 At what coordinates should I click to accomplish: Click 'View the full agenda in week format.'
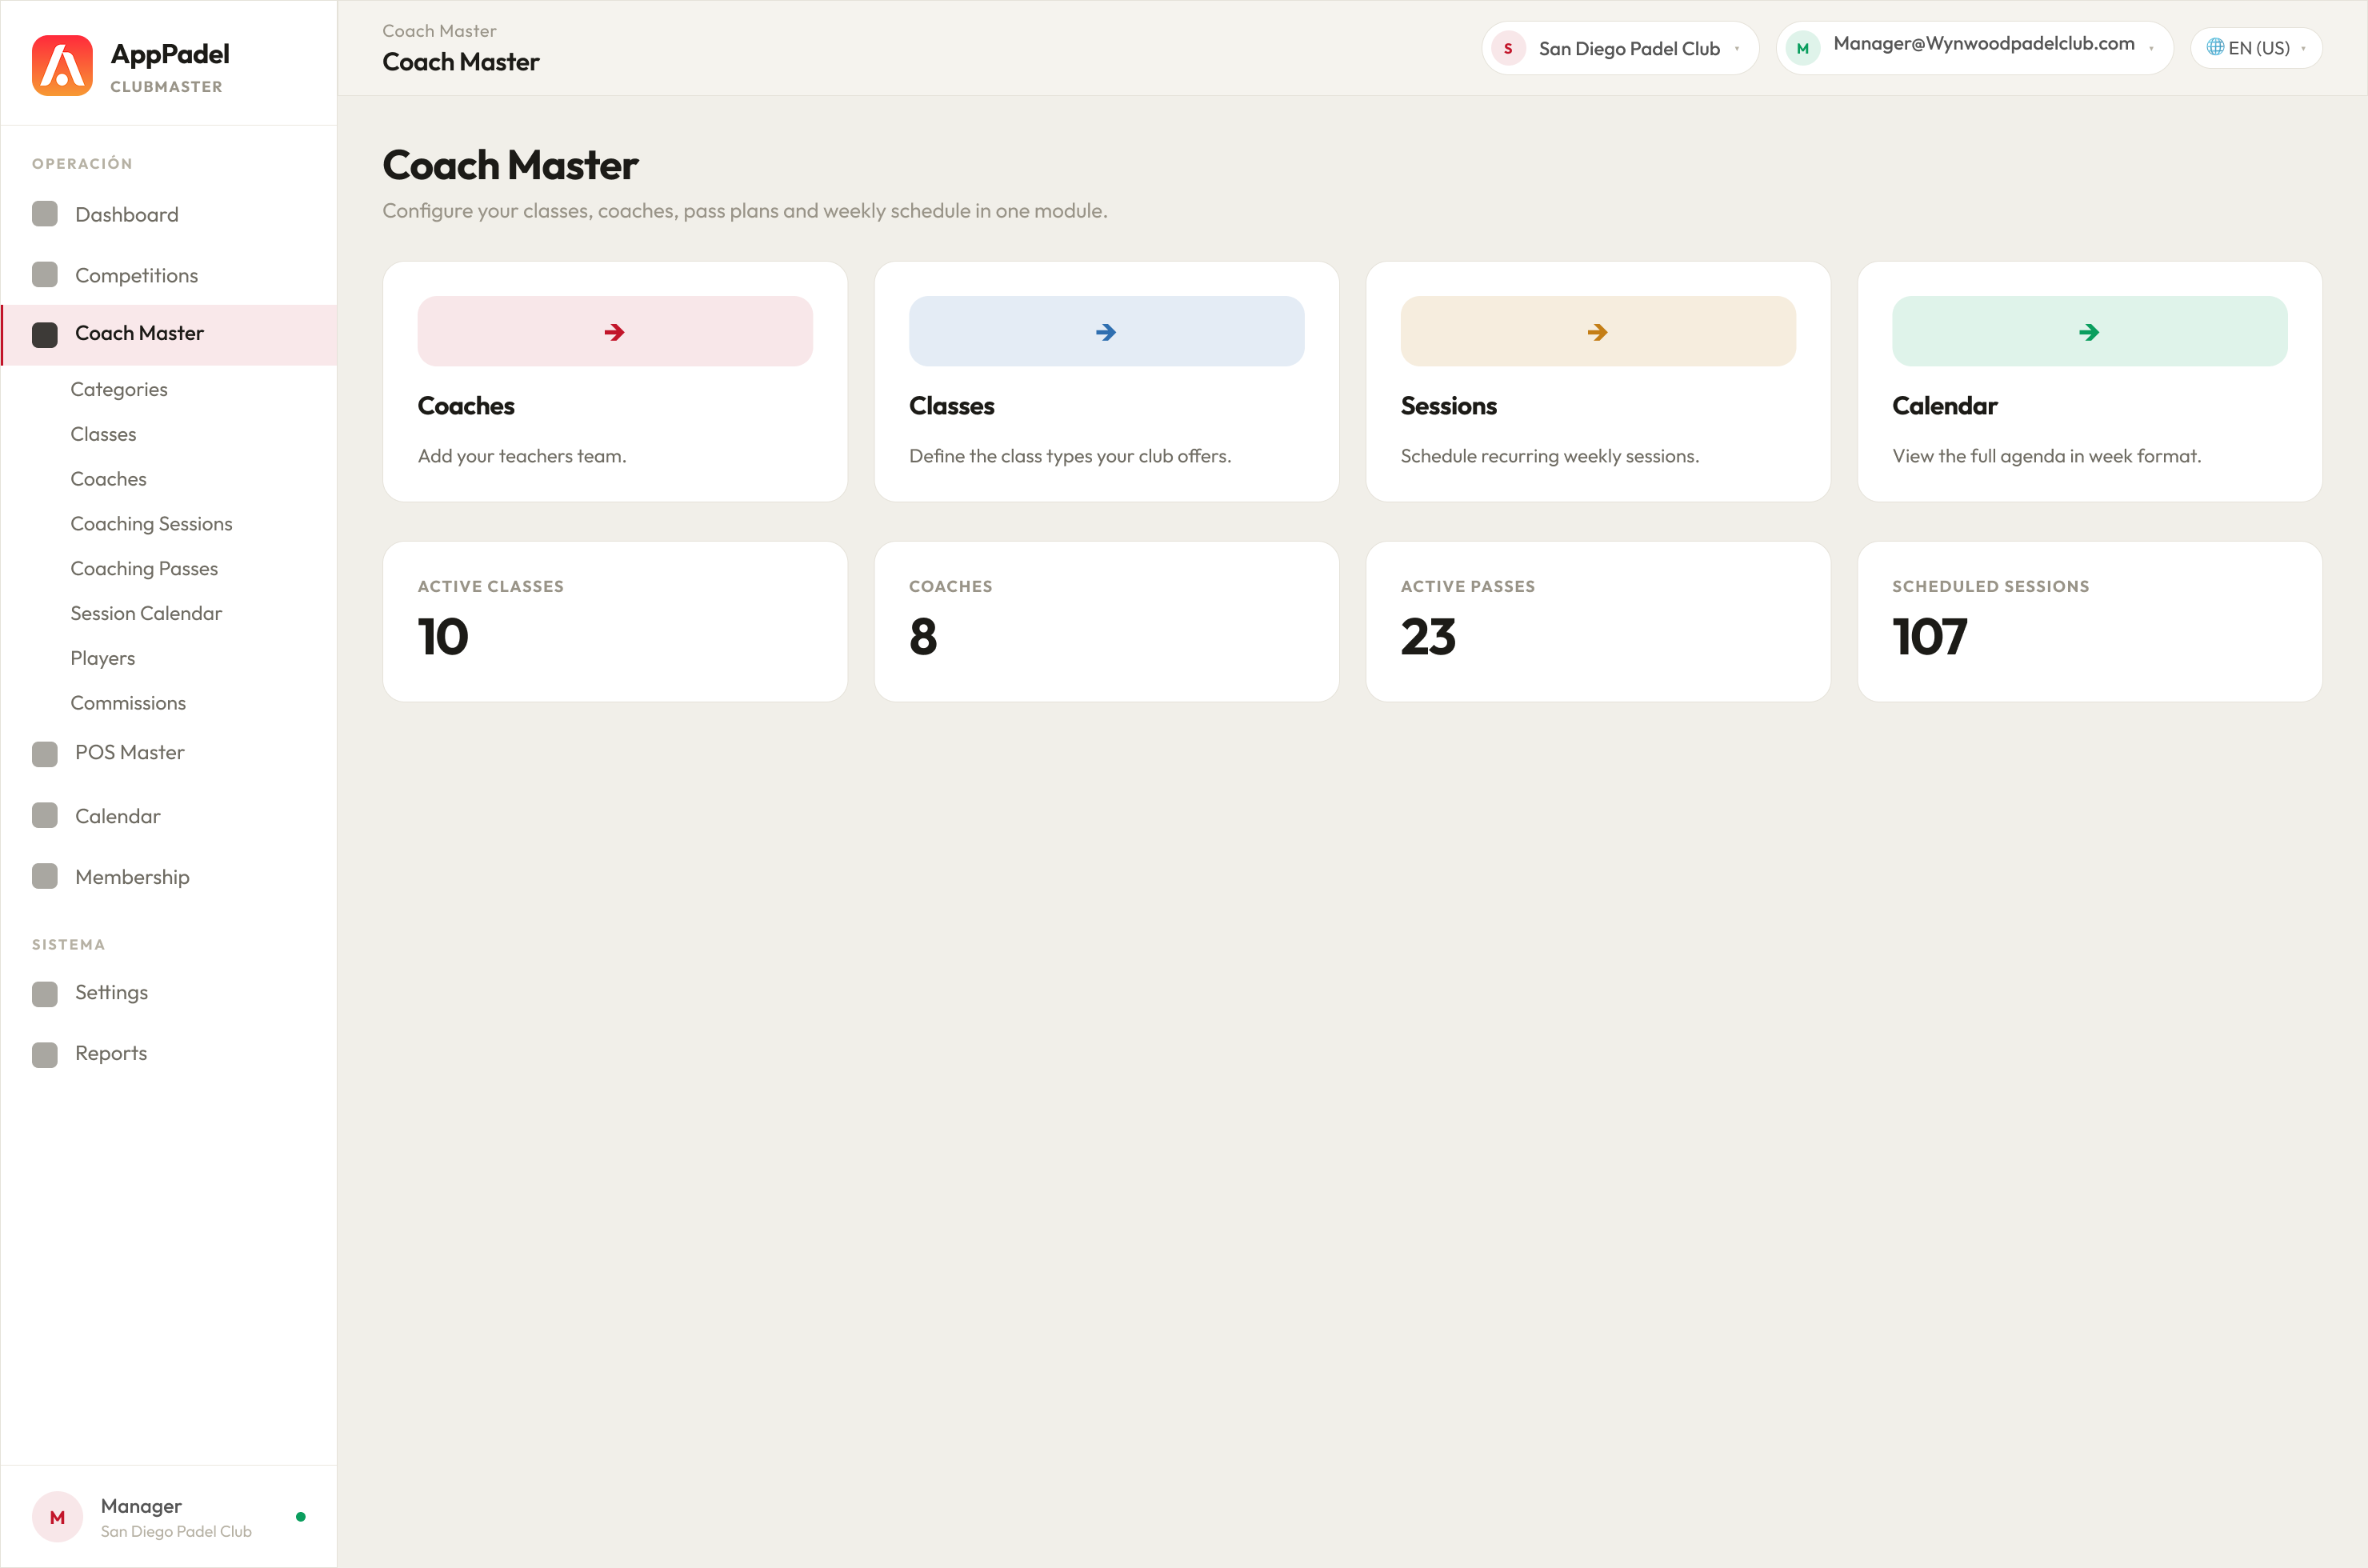click(x=2046, y=456)
